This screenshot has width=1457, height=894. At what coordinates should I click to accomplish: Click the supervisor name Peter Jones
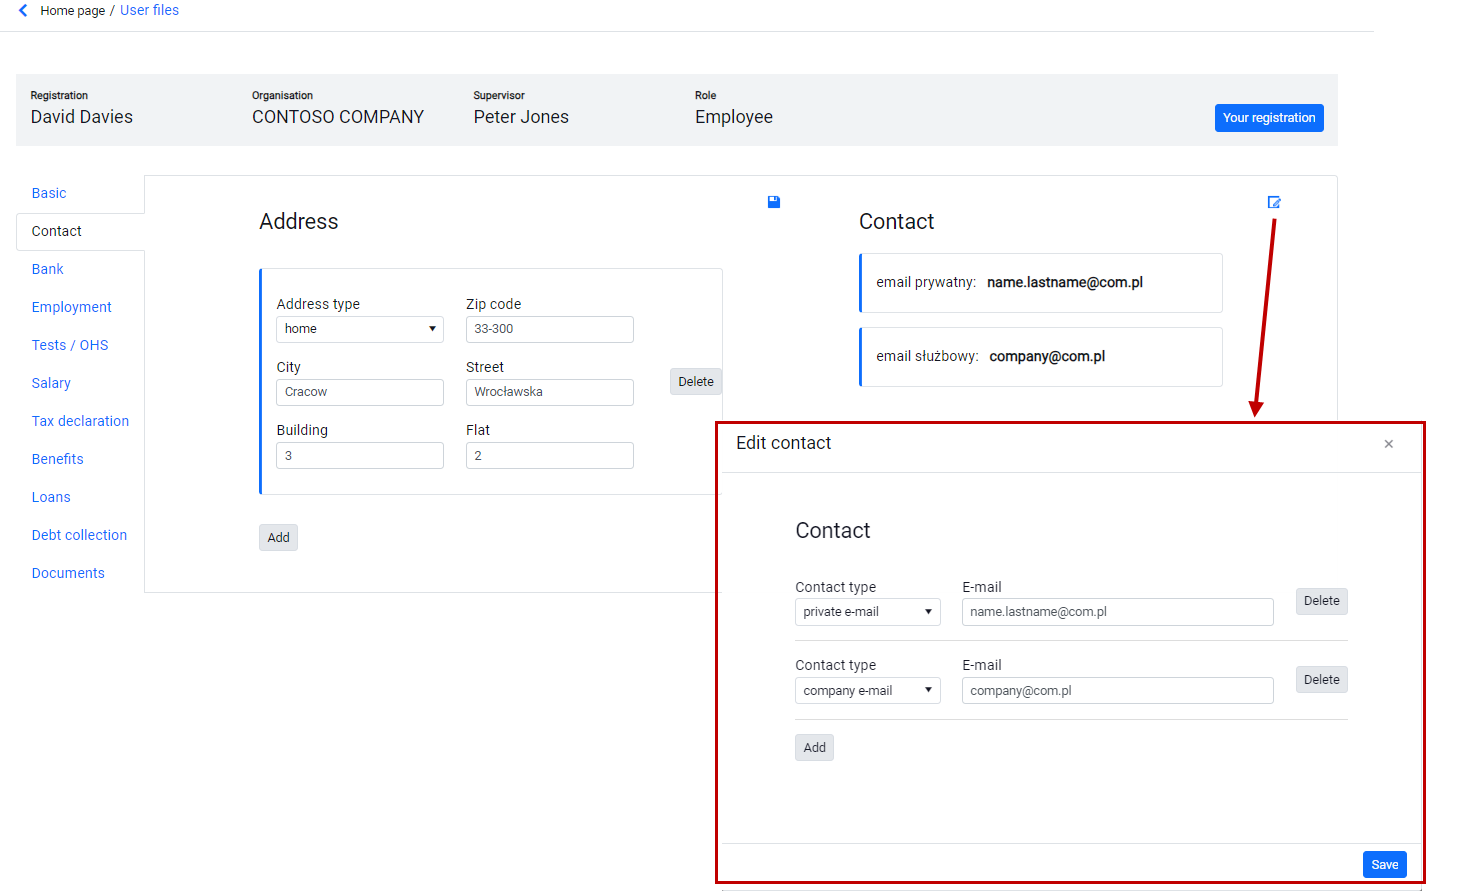tap(521, 117)
